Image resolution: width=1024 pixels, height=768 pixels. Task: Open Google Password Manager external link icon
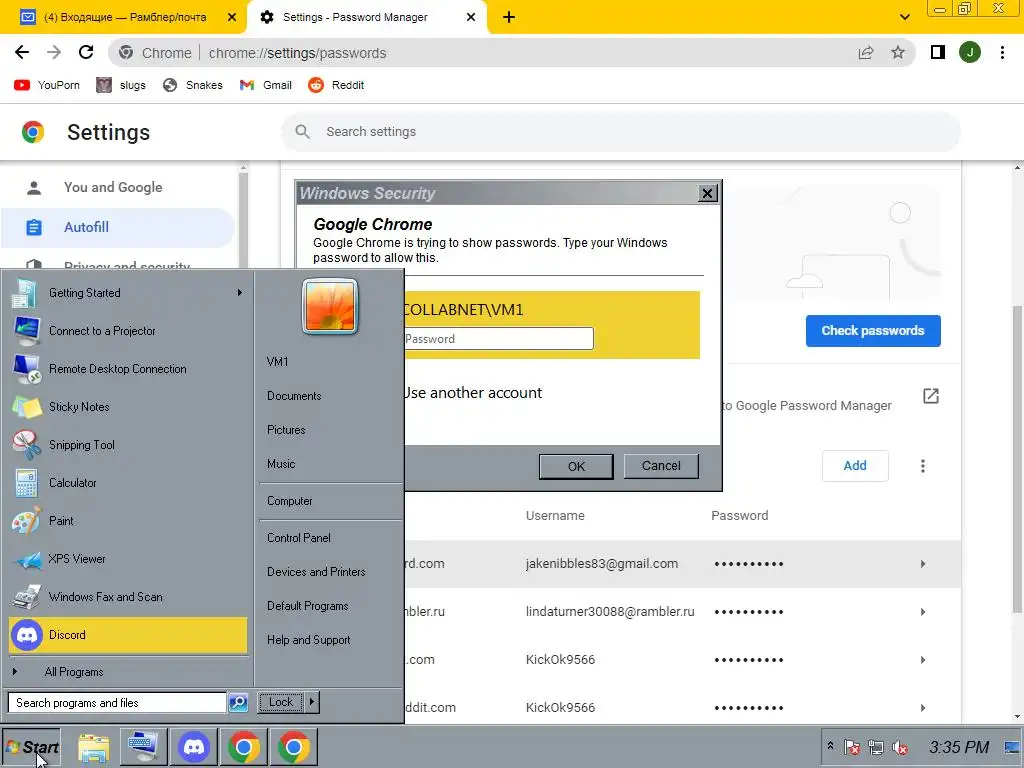tap(931, 396)
